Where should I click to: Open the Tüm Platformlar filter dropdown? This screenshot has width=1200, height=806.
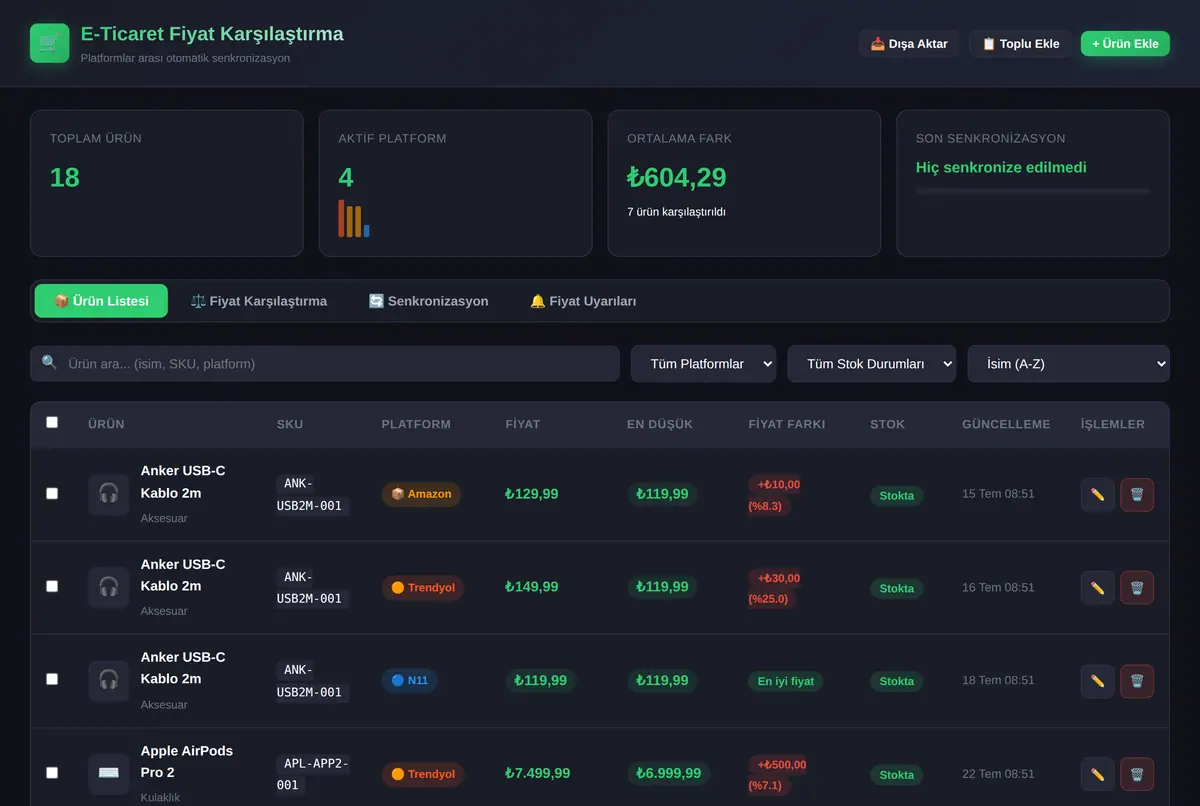coord(703,364)
